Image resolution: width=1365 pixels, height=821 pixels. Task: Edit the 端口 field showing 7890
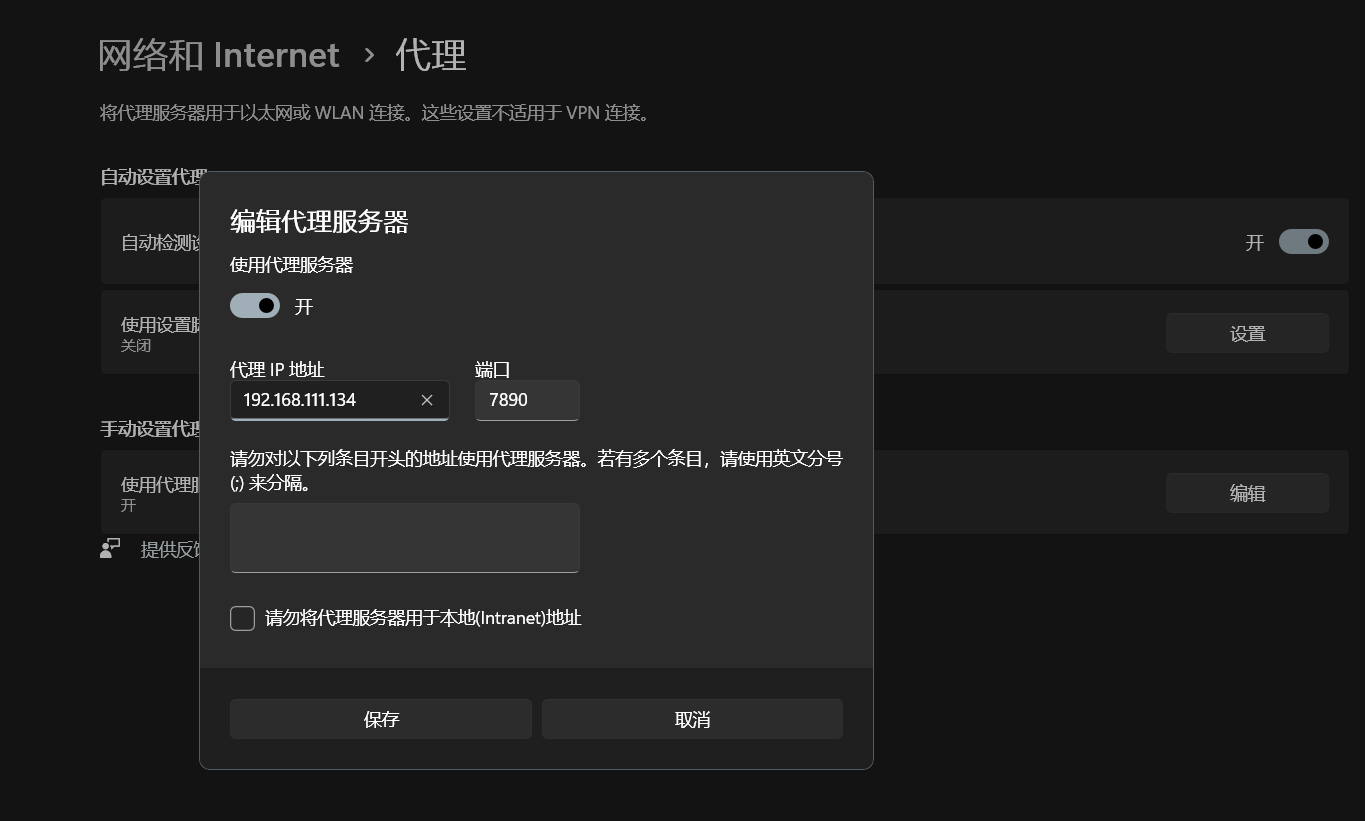(527, 400)
